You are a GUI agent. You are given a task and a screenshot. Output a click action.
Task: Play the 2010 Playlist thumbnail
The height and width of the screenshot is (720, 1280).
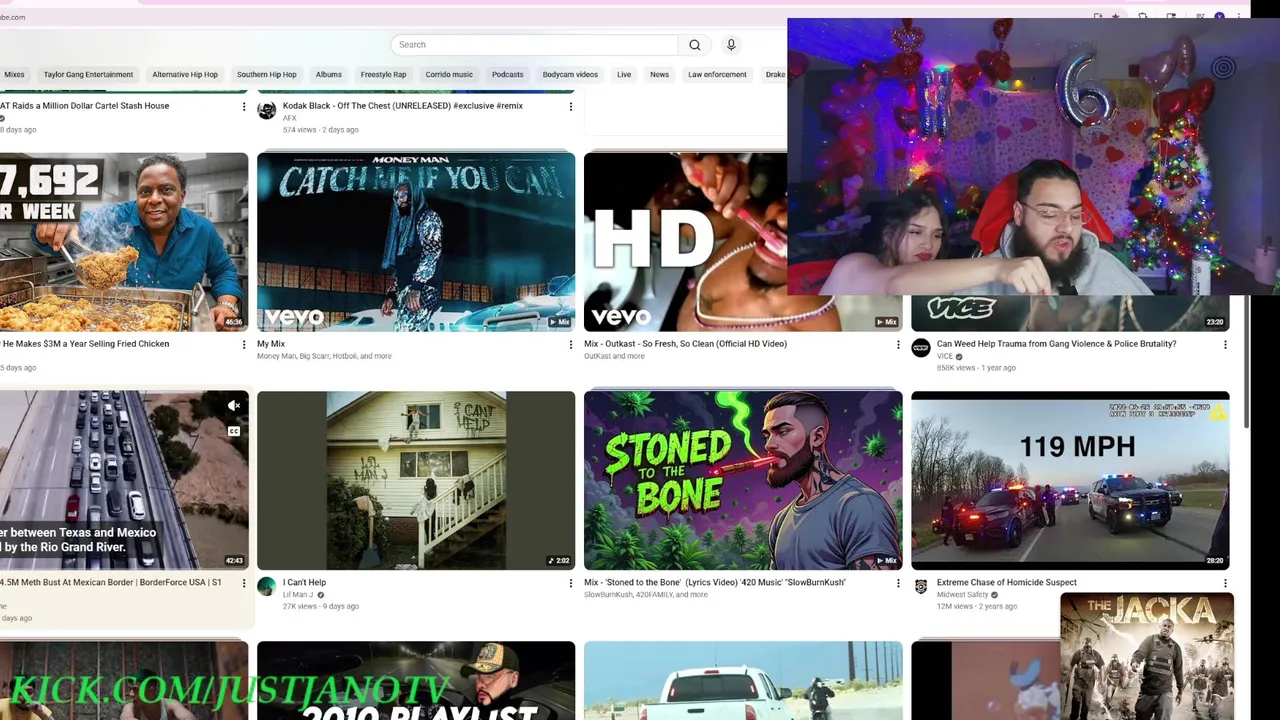click(416, 681)
